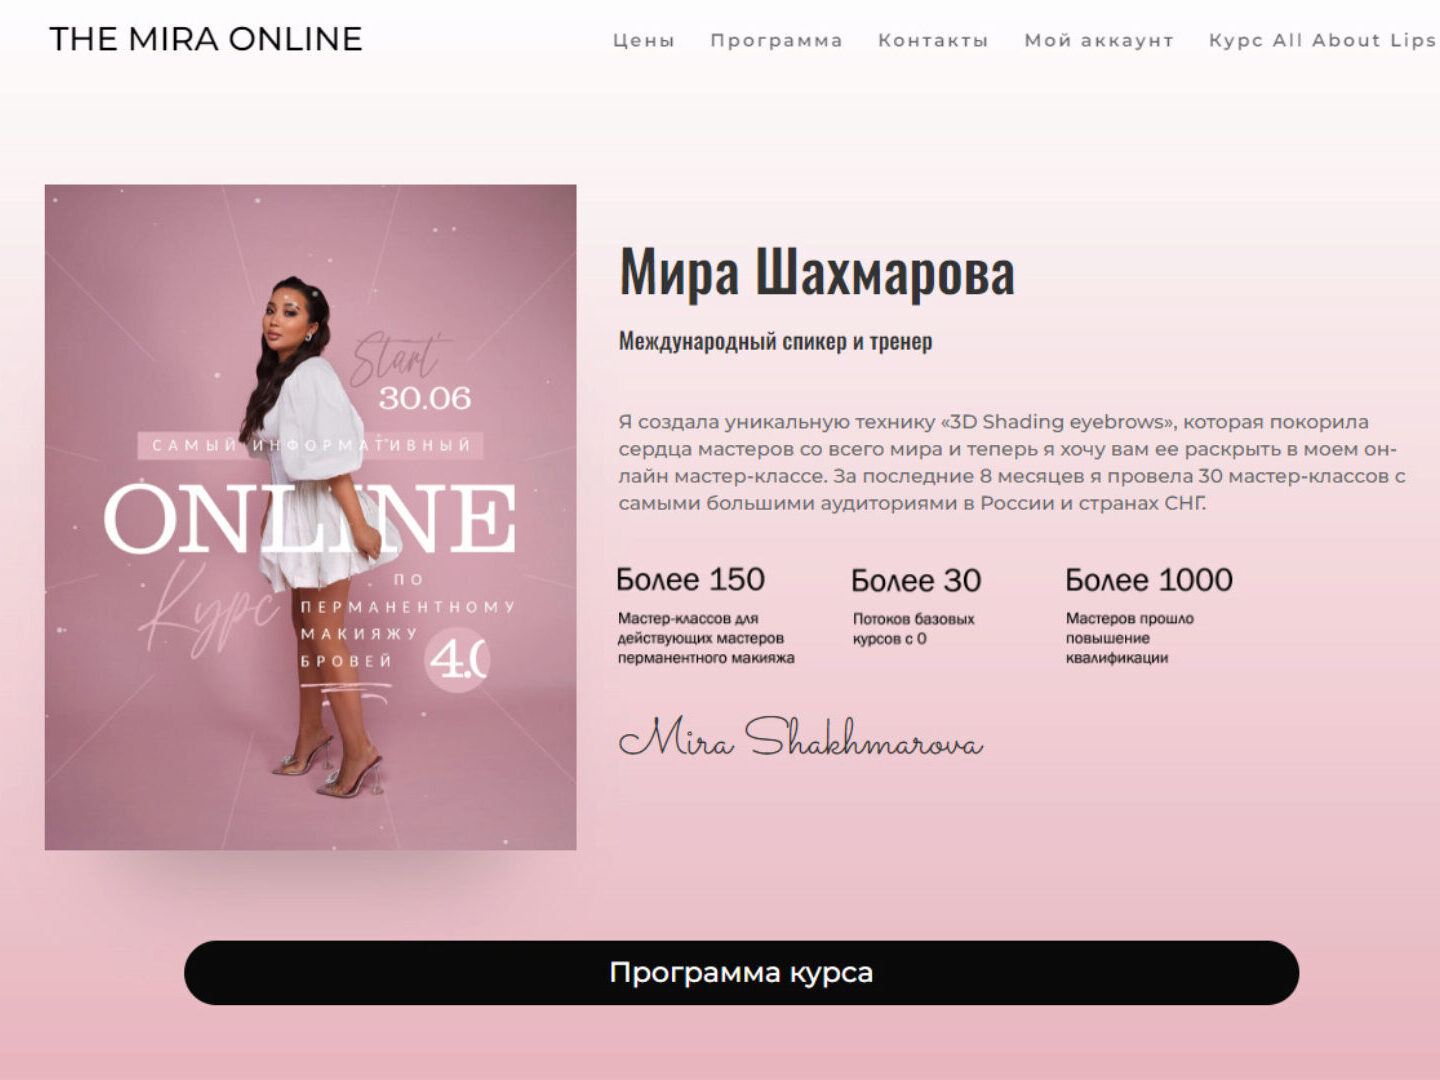Open the Цены menu item
This screenshot has height=1080, width=1440.
pyautogui.click(x=644, y=41)
